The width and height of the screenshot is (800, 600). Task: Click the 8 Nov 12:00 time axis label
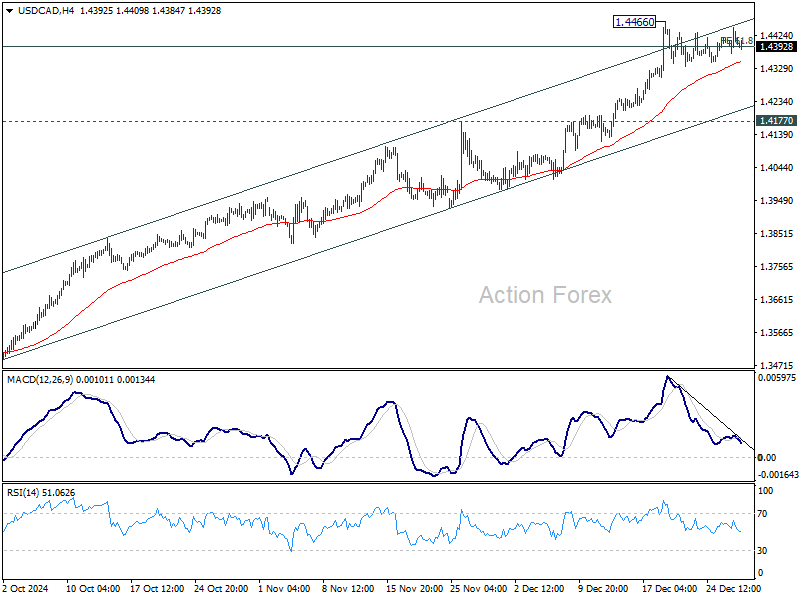click(348, 588)
